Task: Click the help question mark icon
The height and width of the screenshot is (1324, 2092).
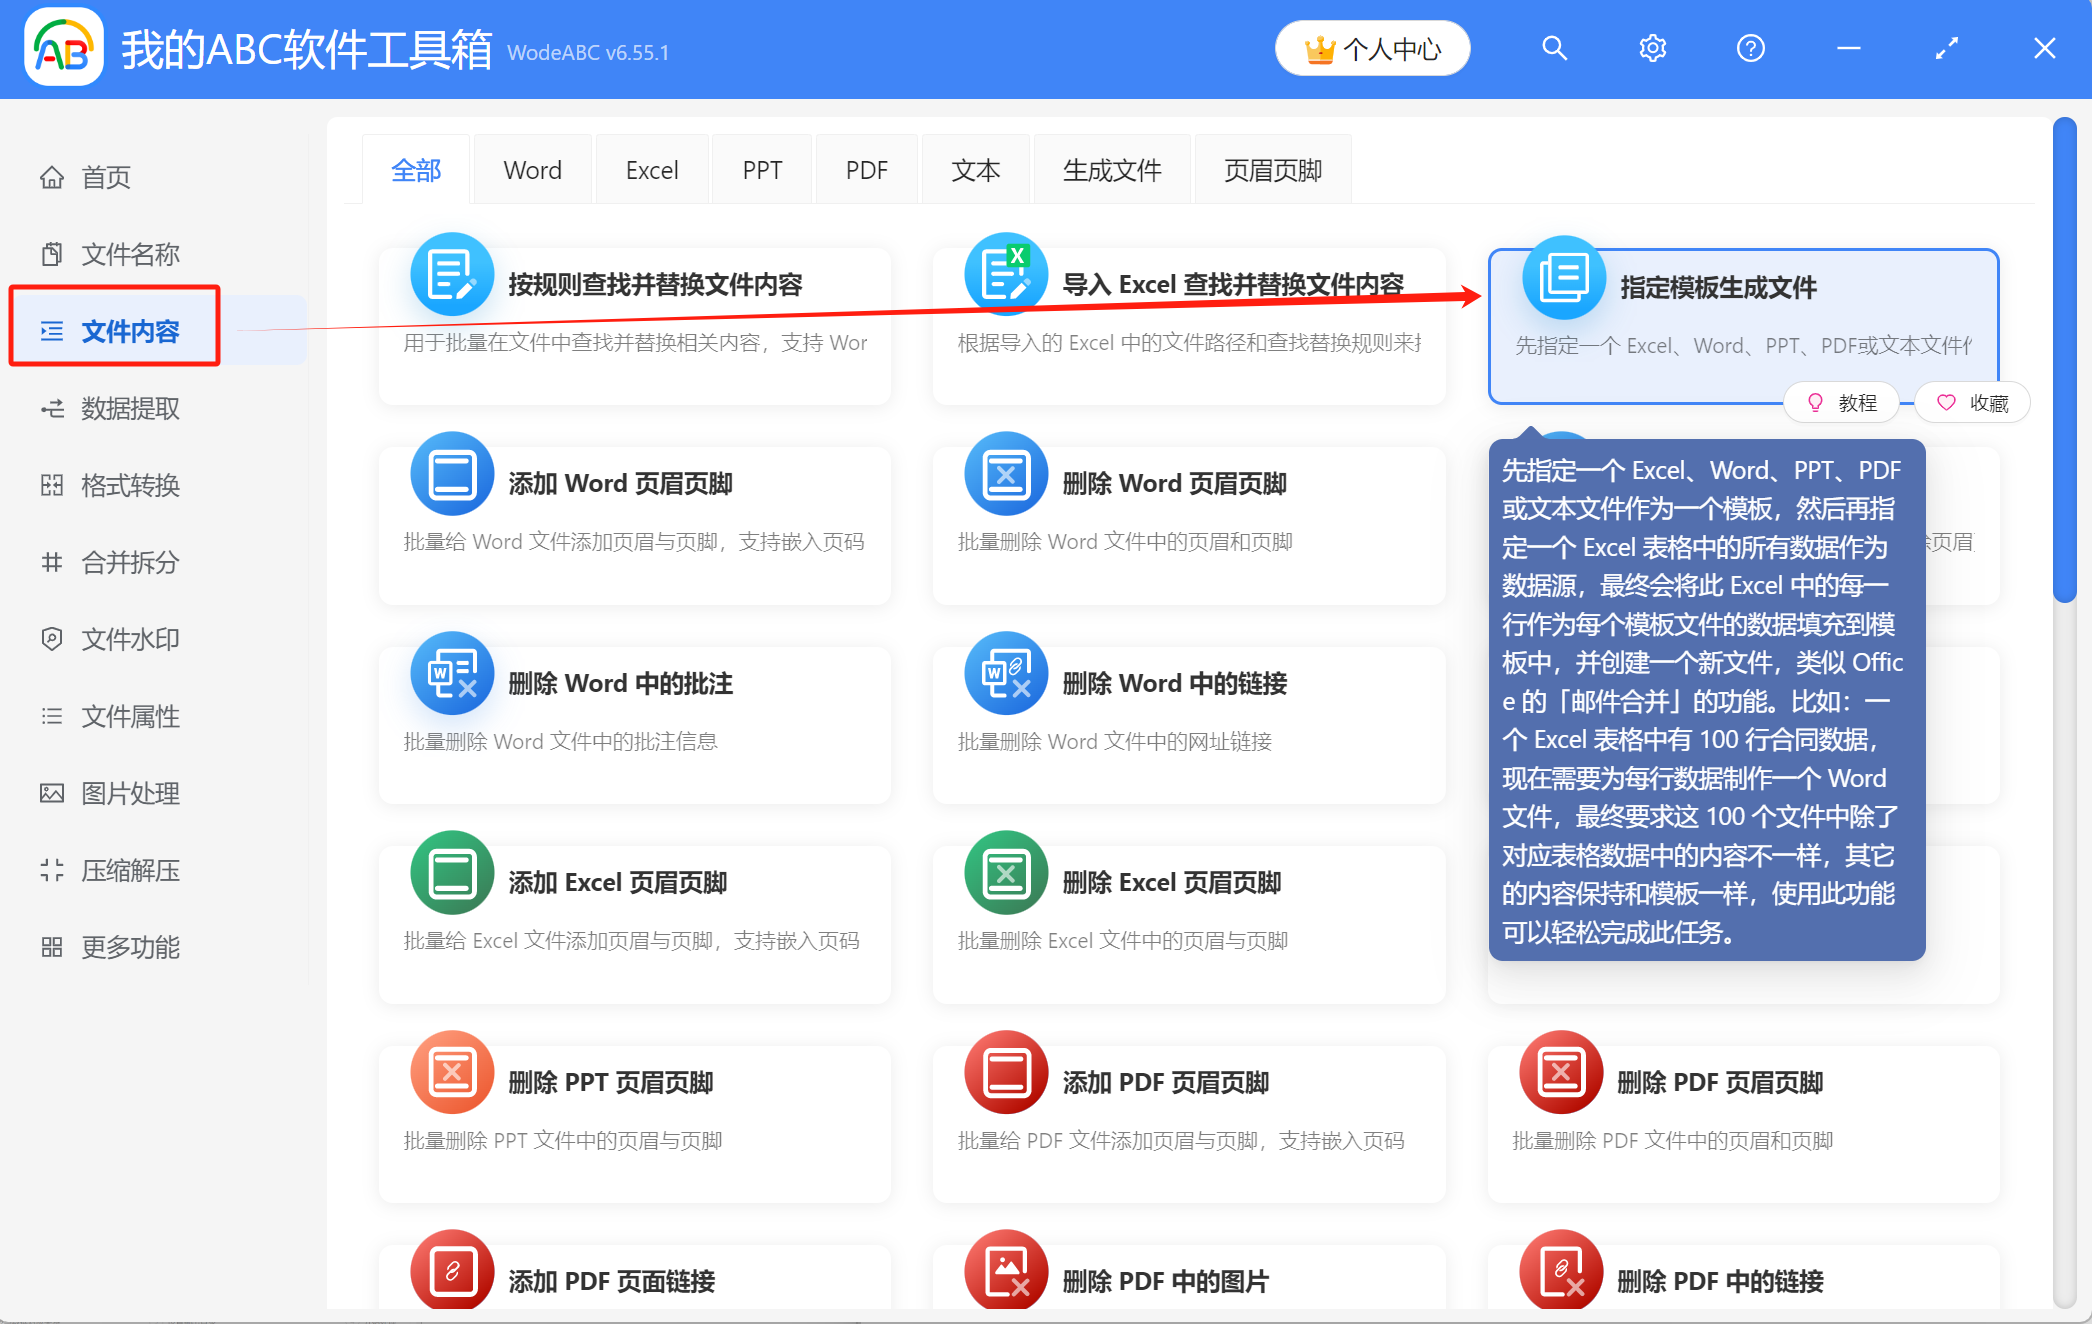Action: tap(1750, 47)
